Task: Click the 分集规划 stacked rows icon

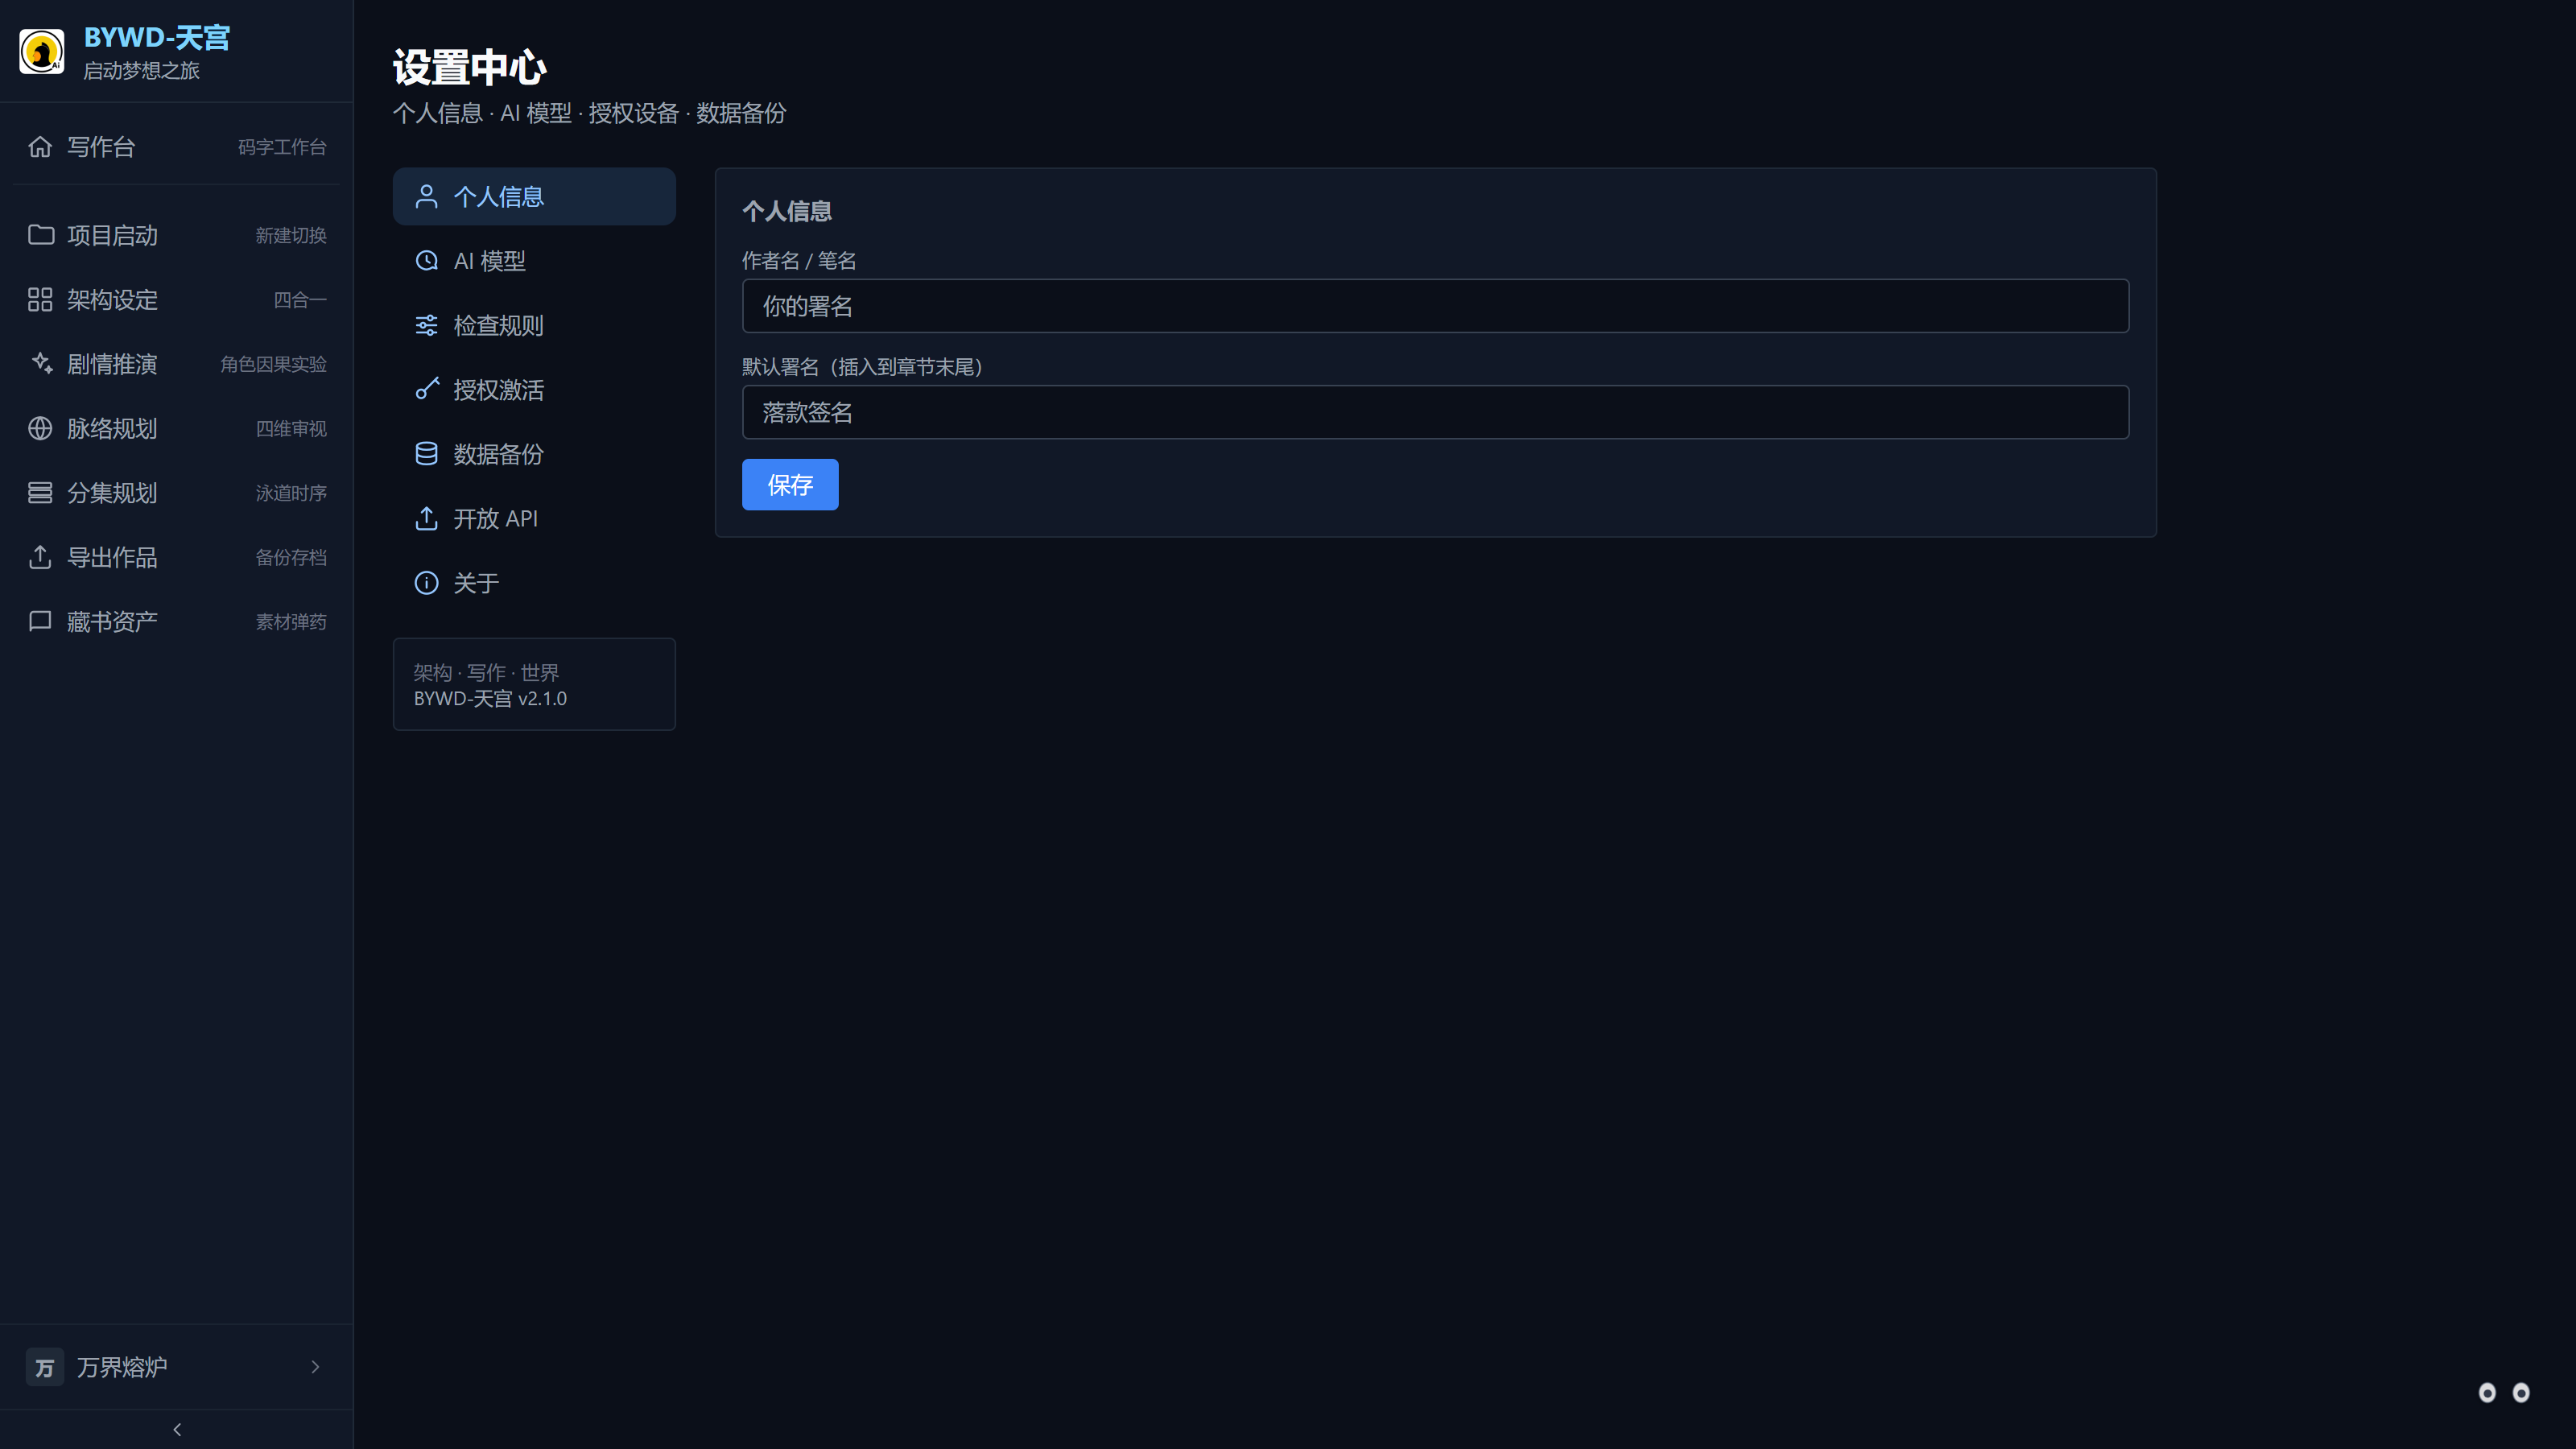Action: coord(40,493)
